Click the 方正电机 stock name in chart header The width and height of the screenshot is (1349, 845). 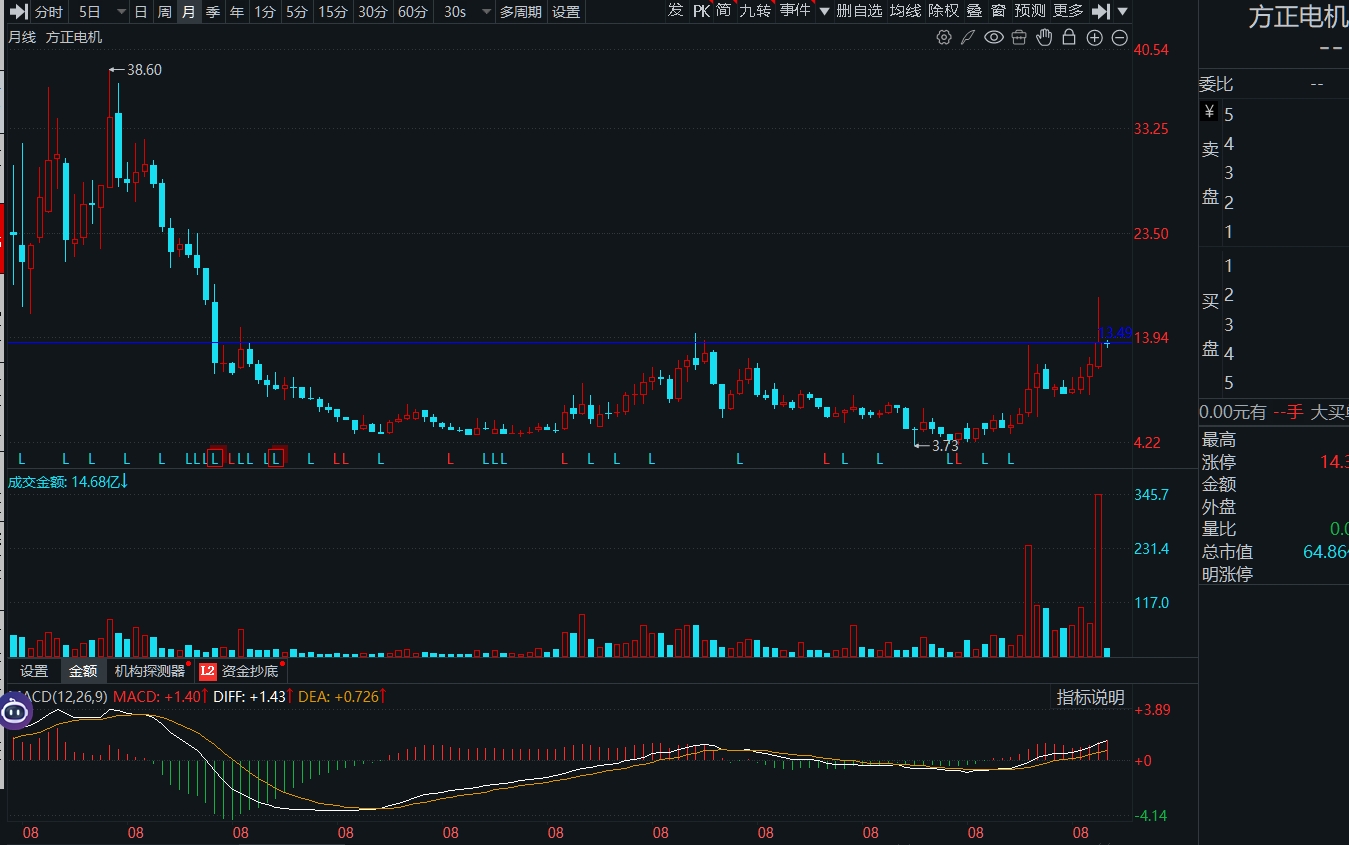[x=74, y=37]
